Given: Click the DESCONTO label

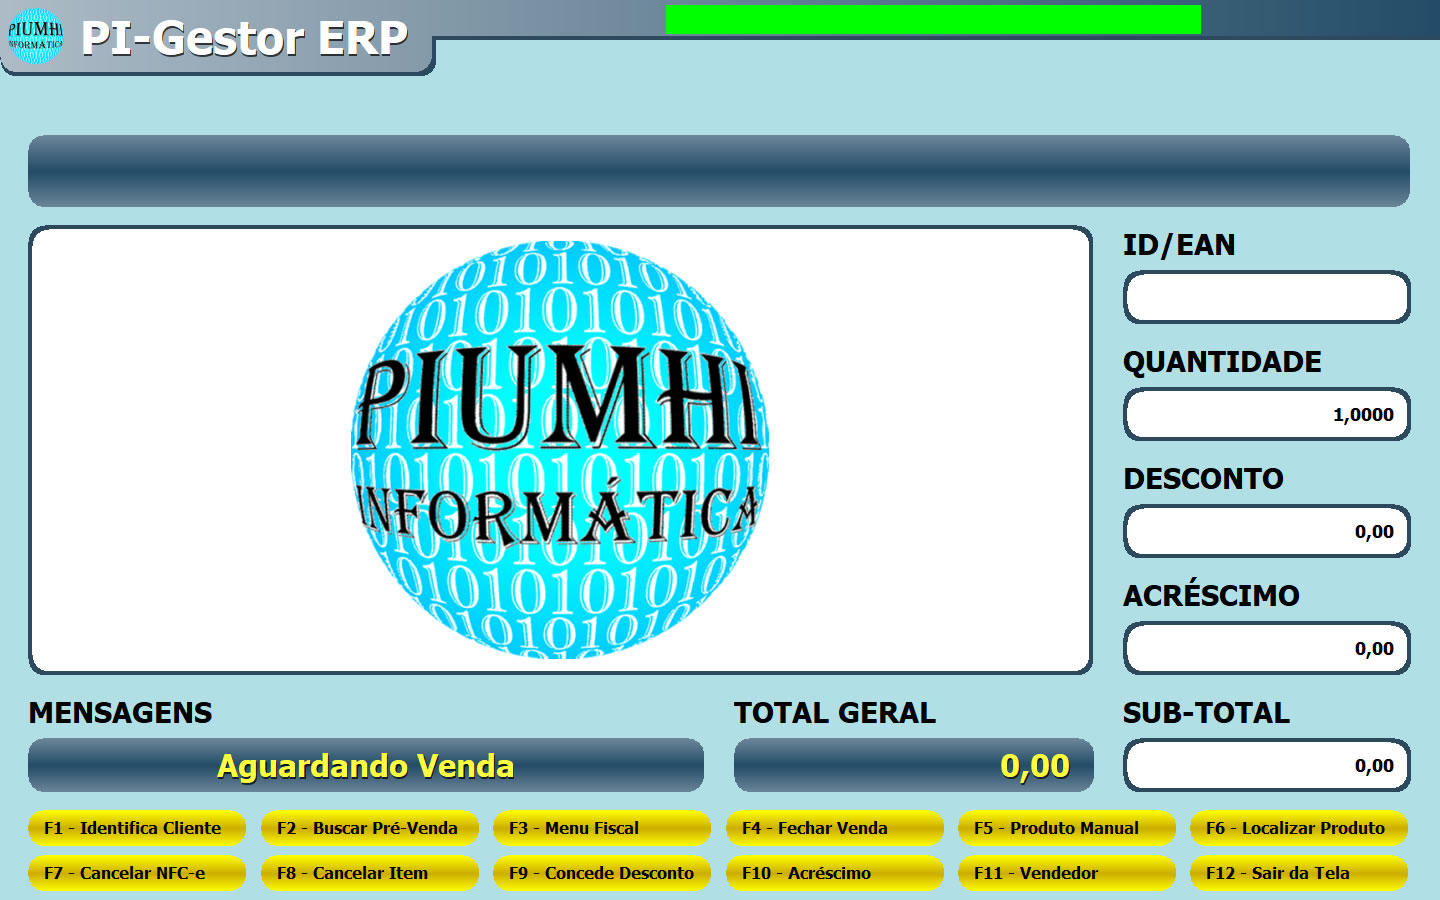Looking at the screenshot, I should tap(1203, 479).
